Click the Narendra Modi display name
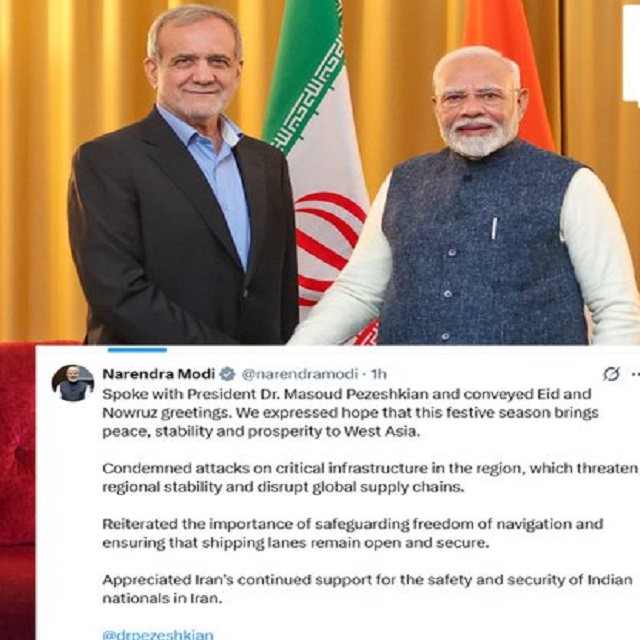The width and height of the screenshot is (640, 640). [158, 373]
